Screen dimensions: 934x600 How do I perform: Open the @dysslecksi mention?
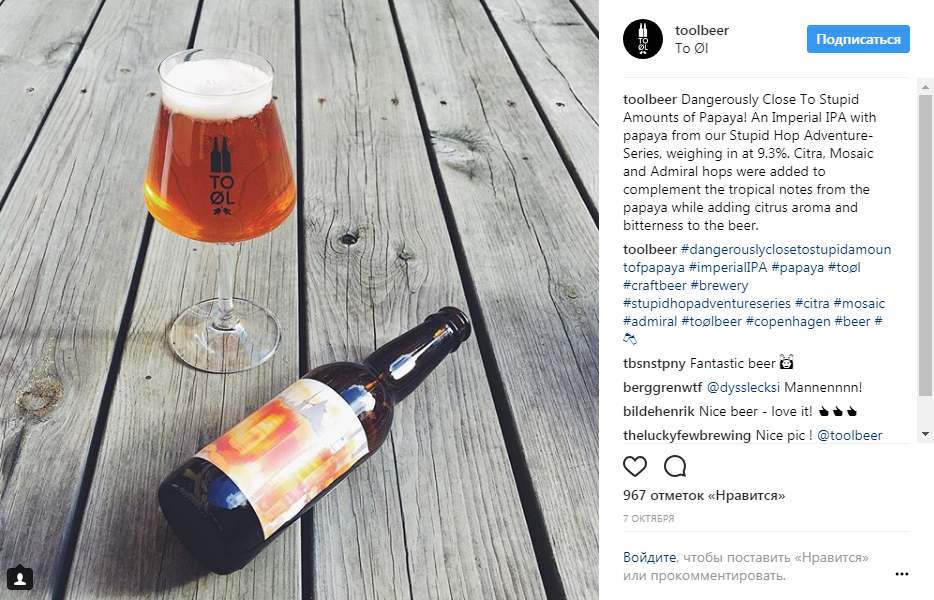click(x=743, y=387)
